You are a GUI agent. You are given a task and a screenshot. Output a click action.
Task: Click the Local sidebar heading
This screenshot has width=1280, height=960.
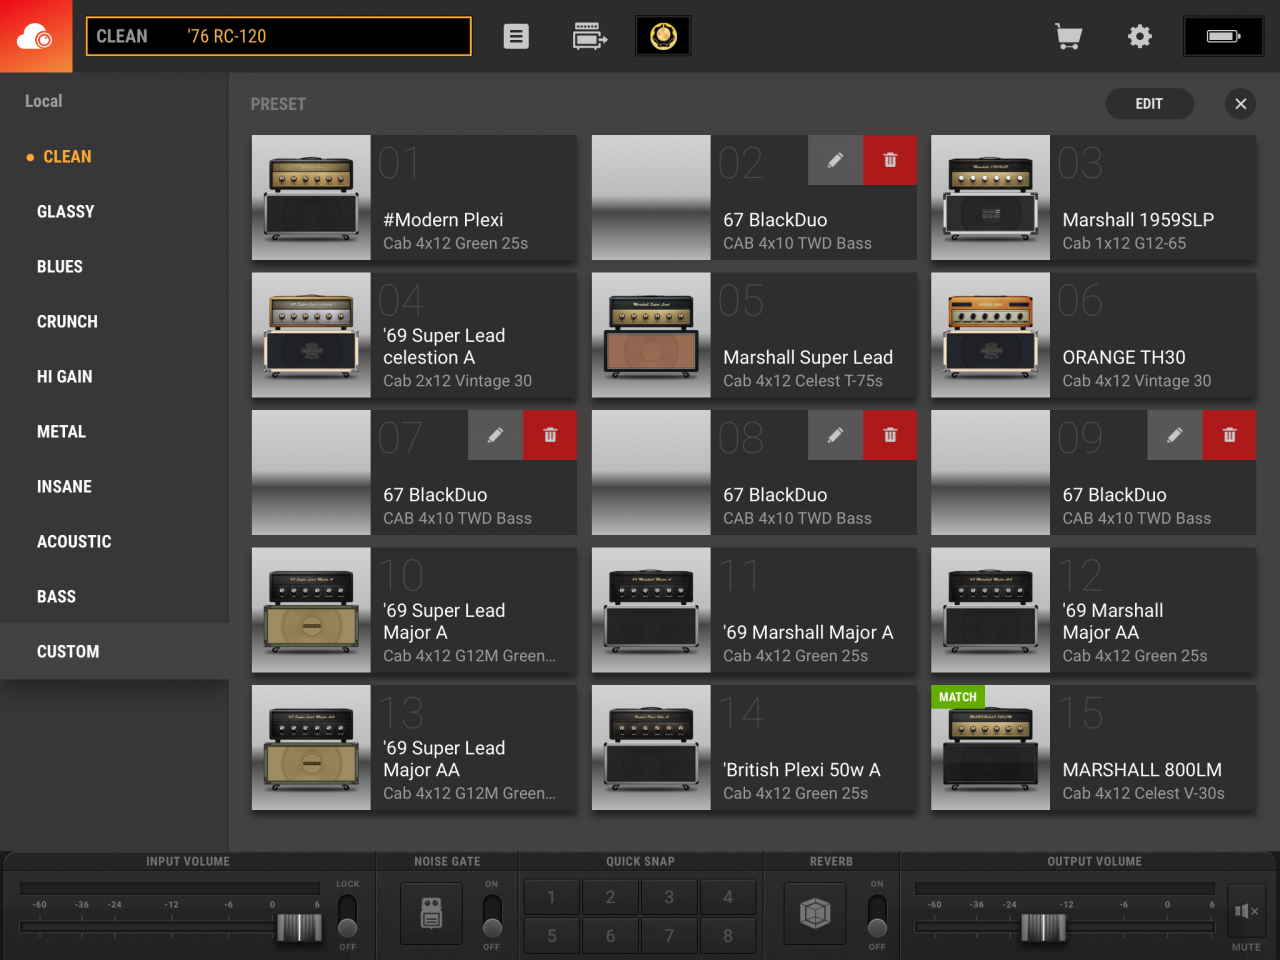pos(44,101)
